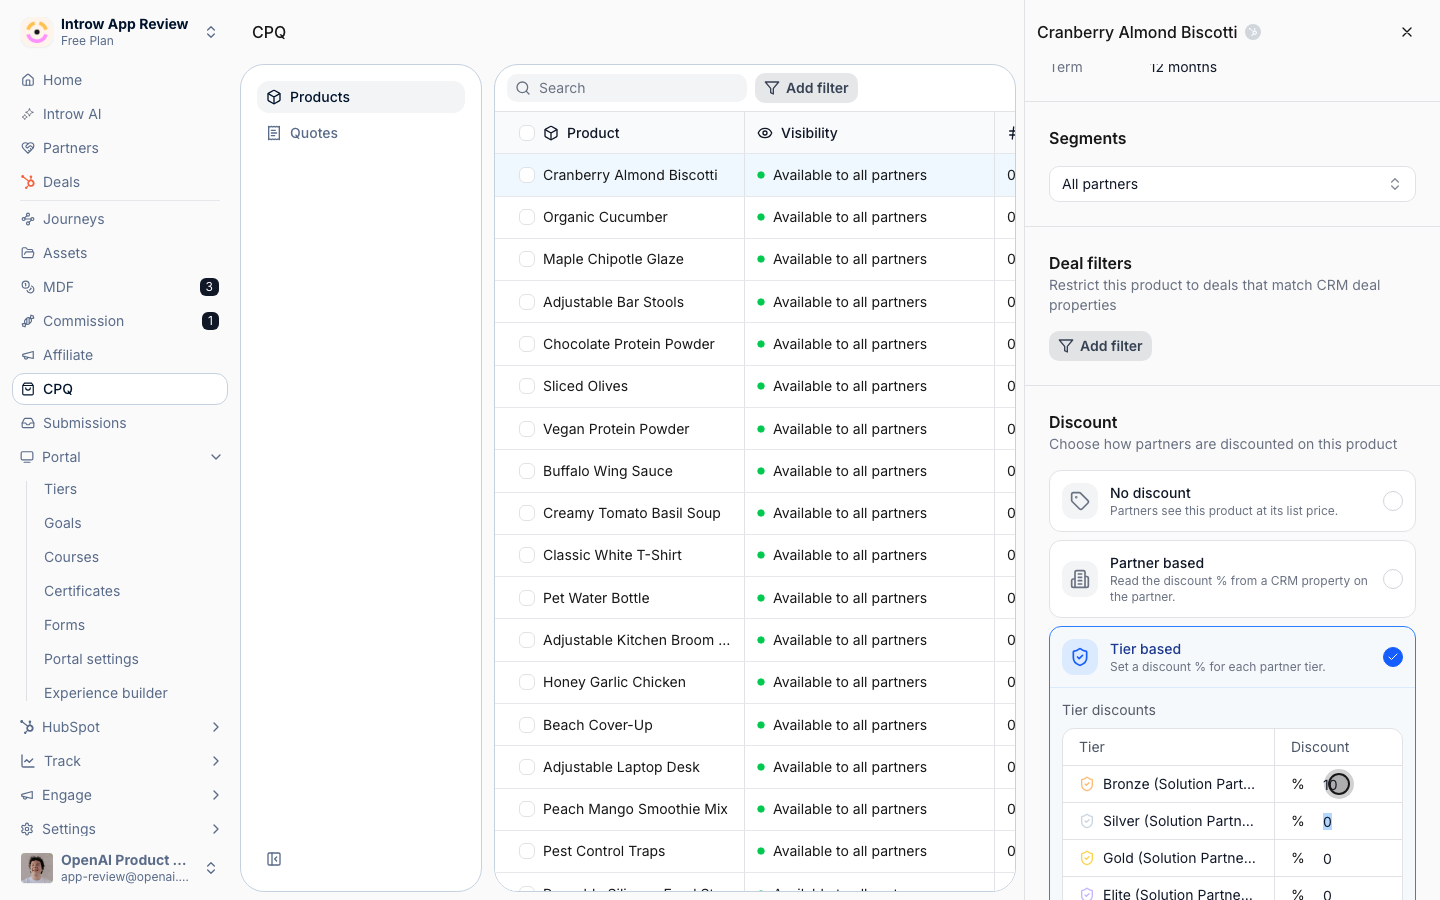
Task: Check the Maple Chipotle Glaze checkbox
Action: tap(527, 259)
